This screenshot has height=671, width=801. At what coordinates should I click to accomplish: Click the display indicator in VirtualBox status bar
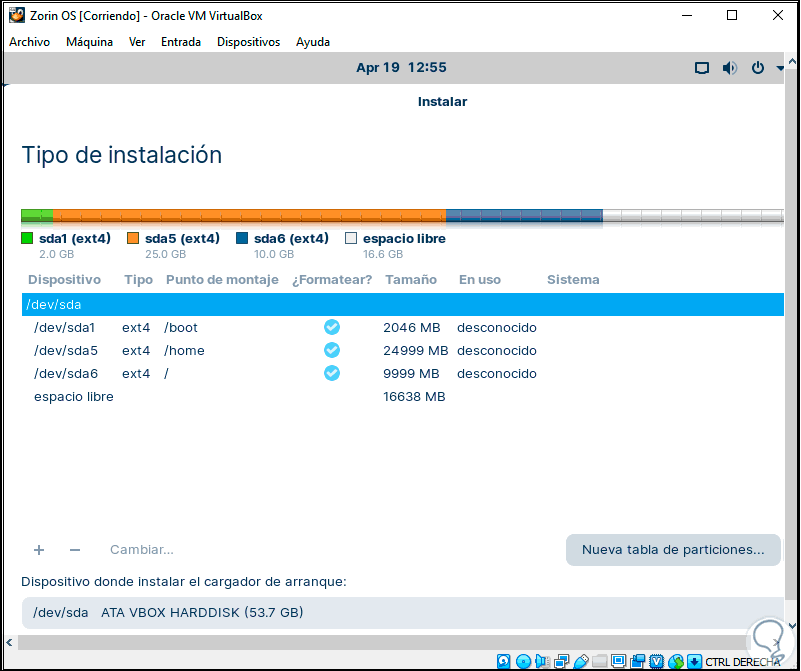pos(619,661)
